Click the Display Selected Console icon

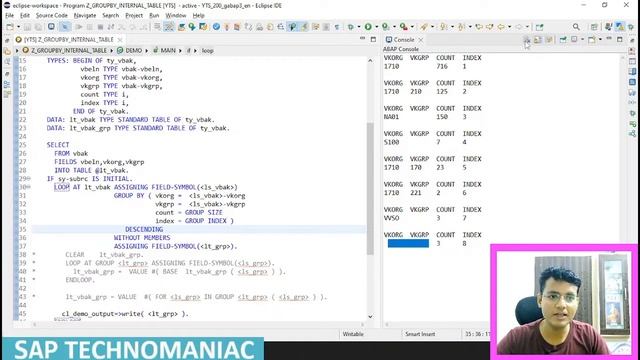tap(574, 40)
